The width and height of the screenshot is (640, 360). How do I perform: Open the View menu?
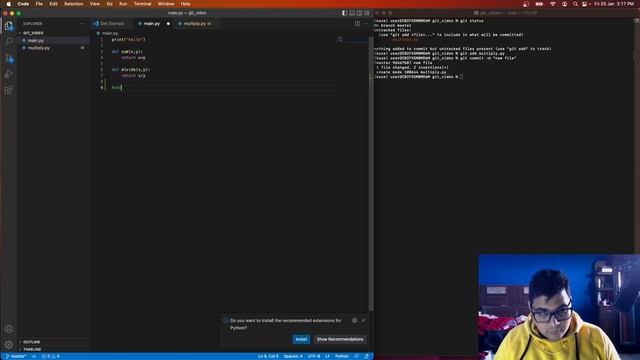95,4
